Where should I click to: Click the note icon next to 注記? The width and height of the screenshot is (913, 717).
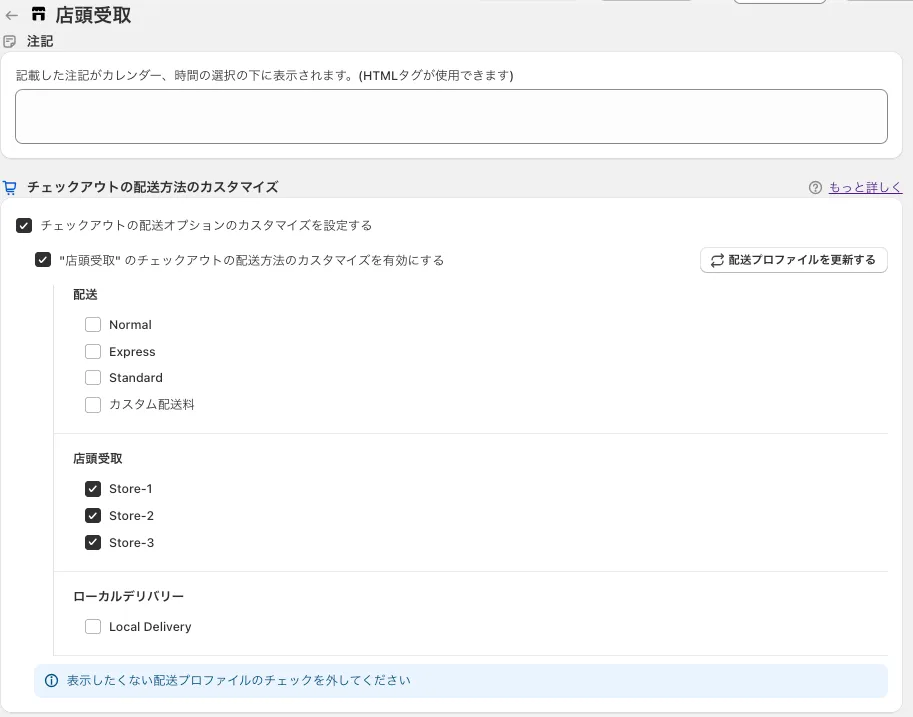pyautogui.click(x=10, y=42)
